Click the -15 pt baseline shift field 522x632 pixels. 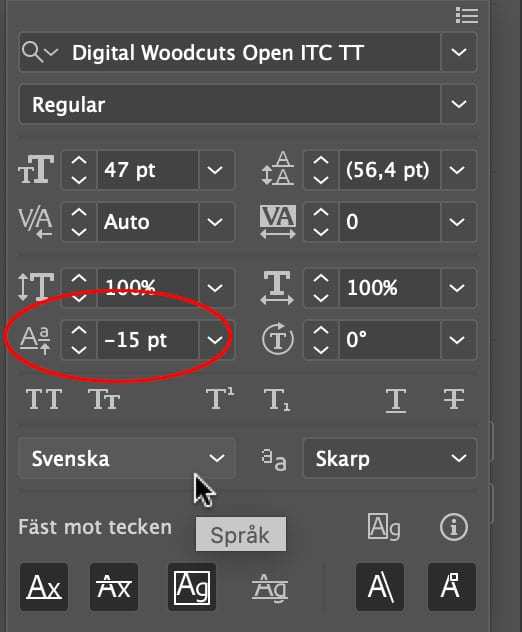point(148,339)
